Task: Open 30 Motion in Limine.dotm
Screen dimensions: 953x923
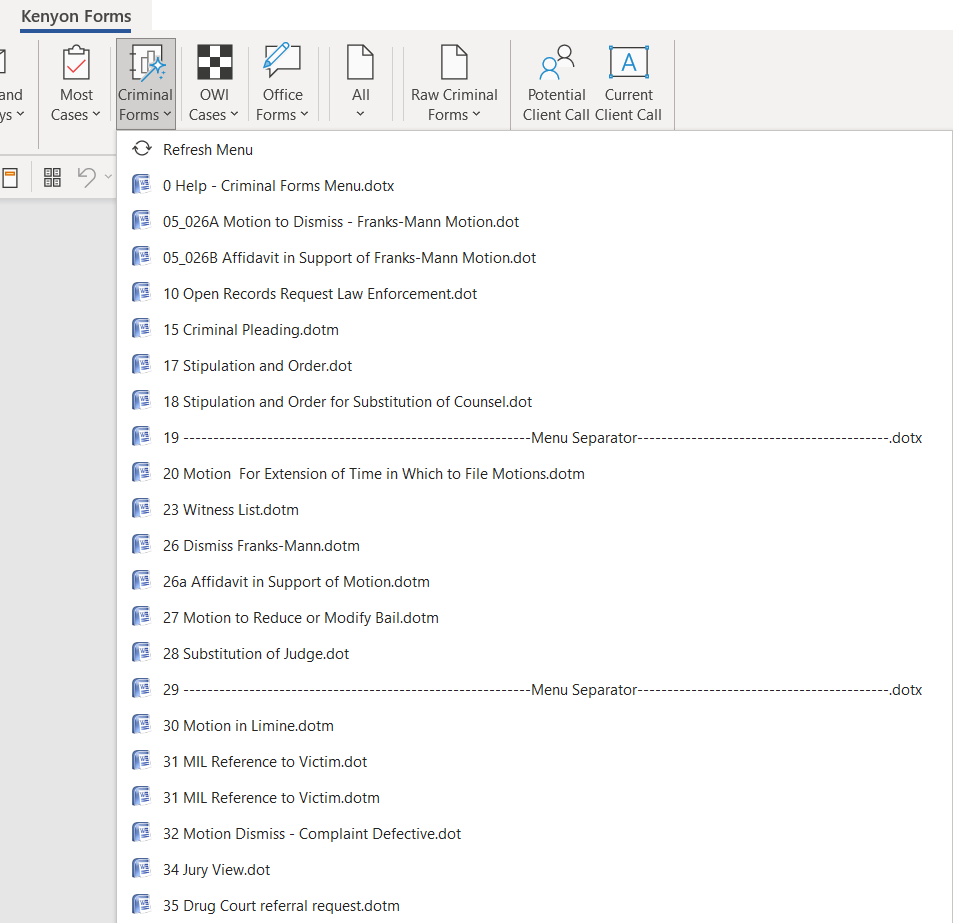Action: coord(534,726)
